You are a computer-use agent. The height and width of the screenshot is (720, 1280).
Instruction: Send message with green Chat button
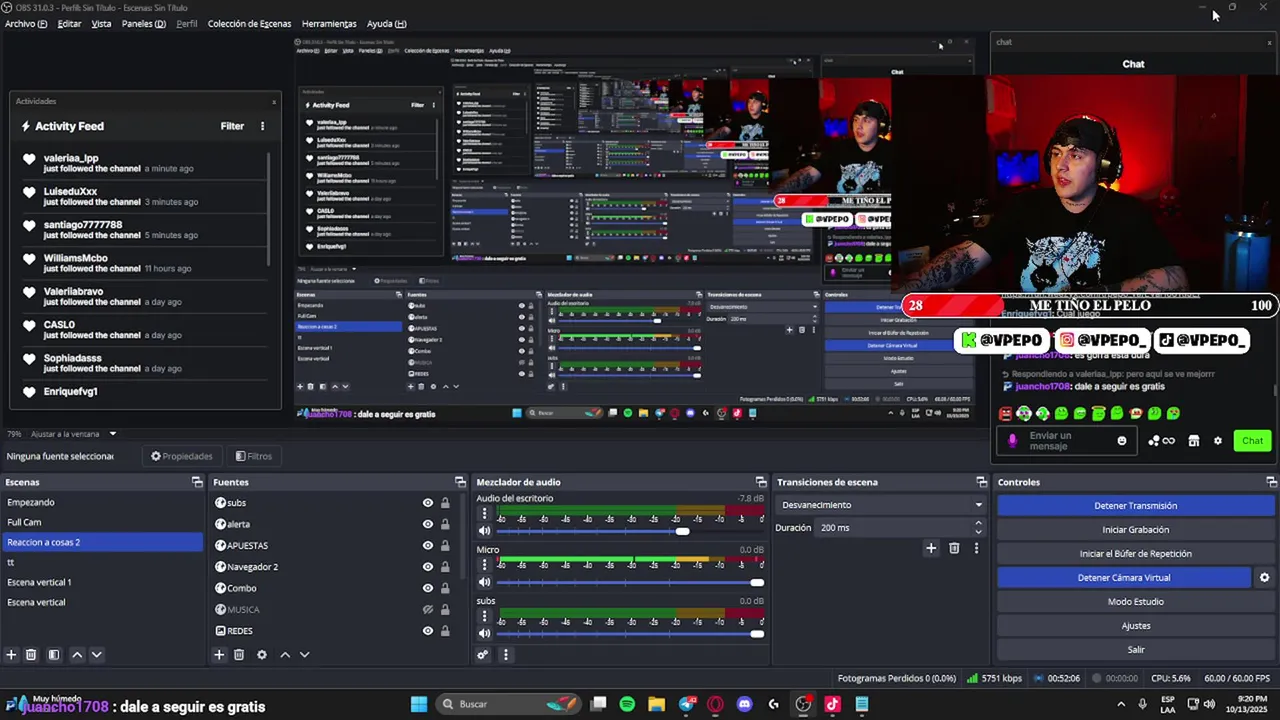tap(1252, 441)
